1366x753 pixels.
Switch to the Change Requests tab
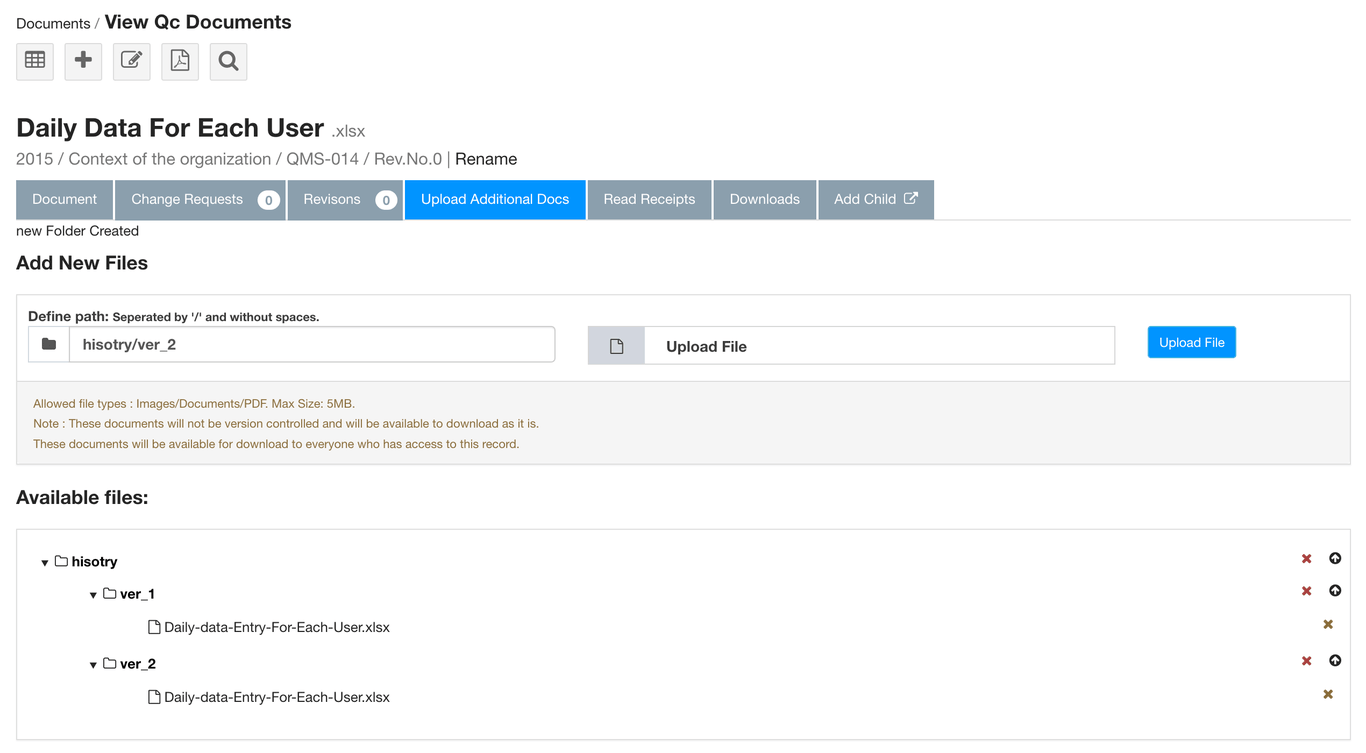200,199
